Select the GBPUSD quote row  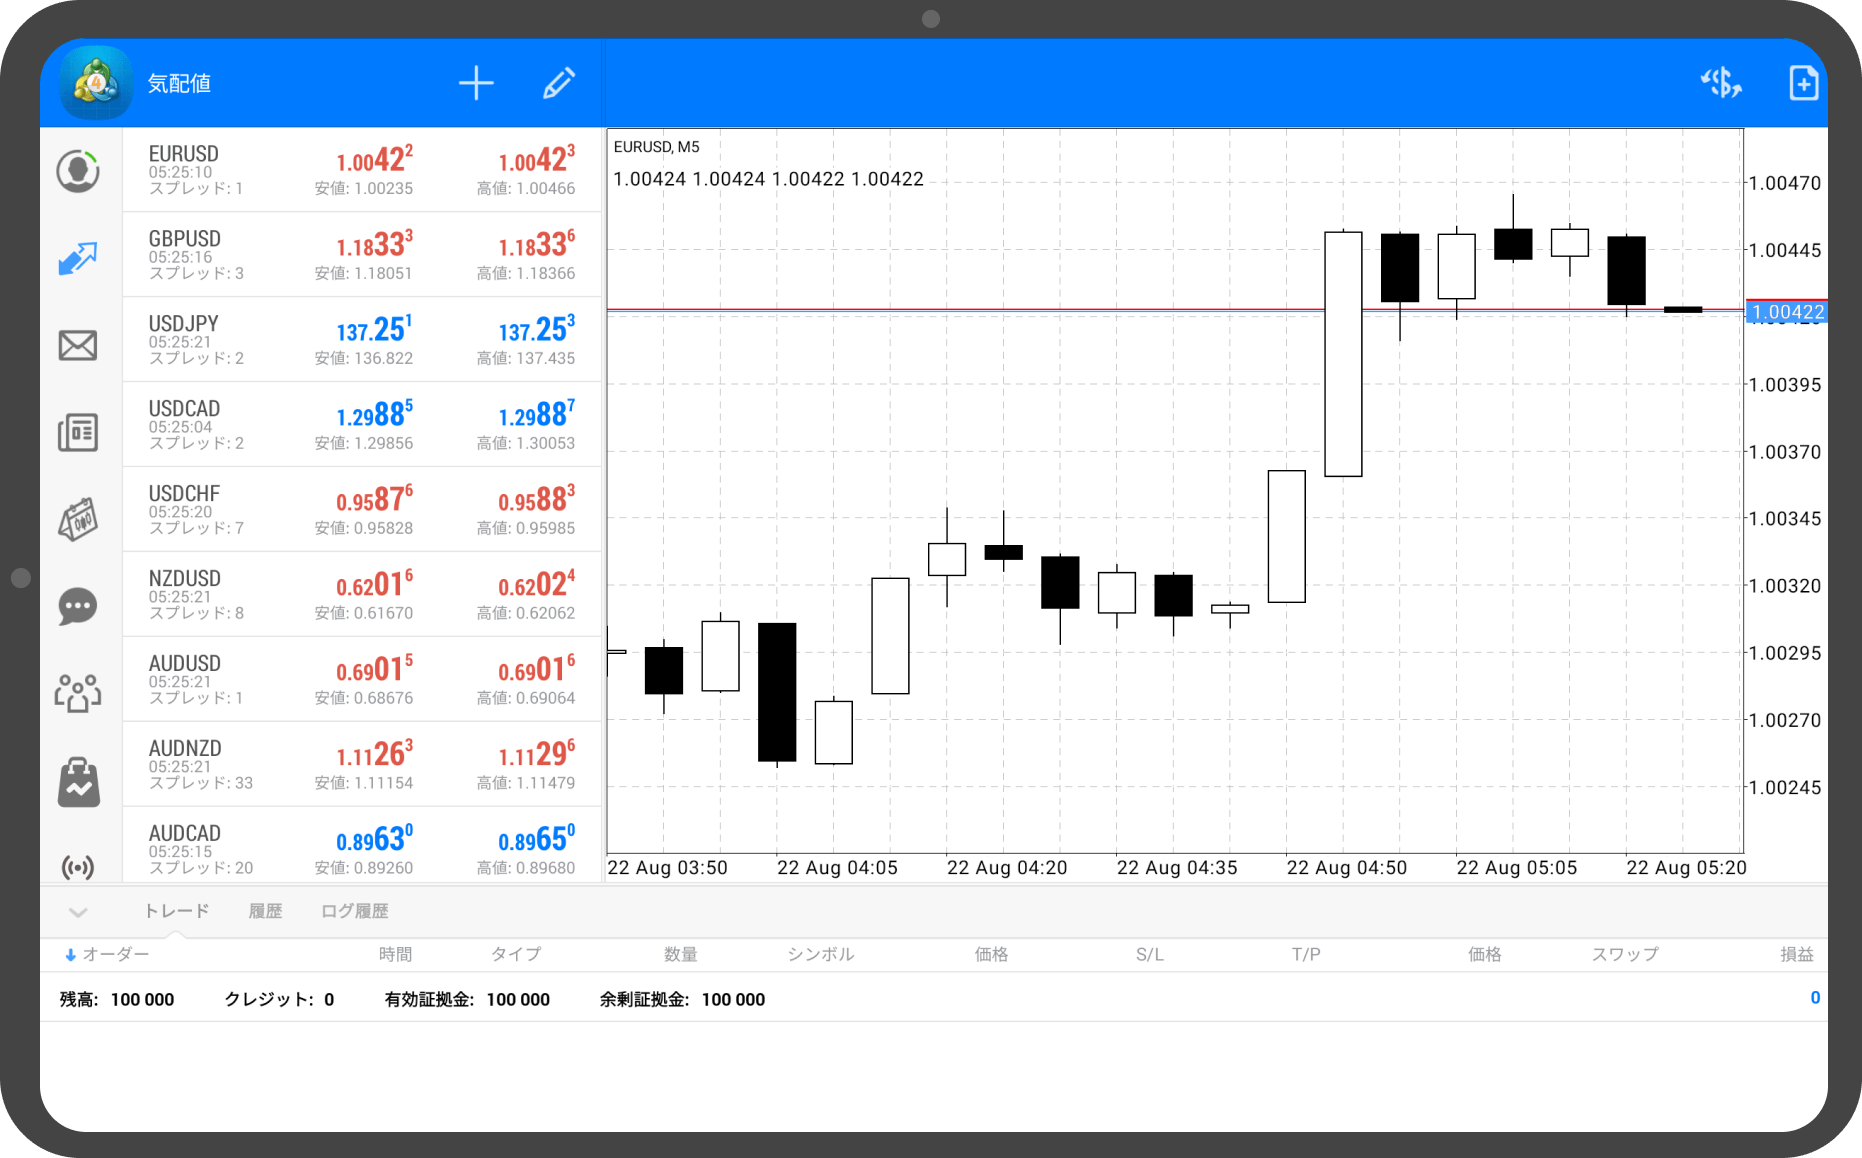coord(362,254)
